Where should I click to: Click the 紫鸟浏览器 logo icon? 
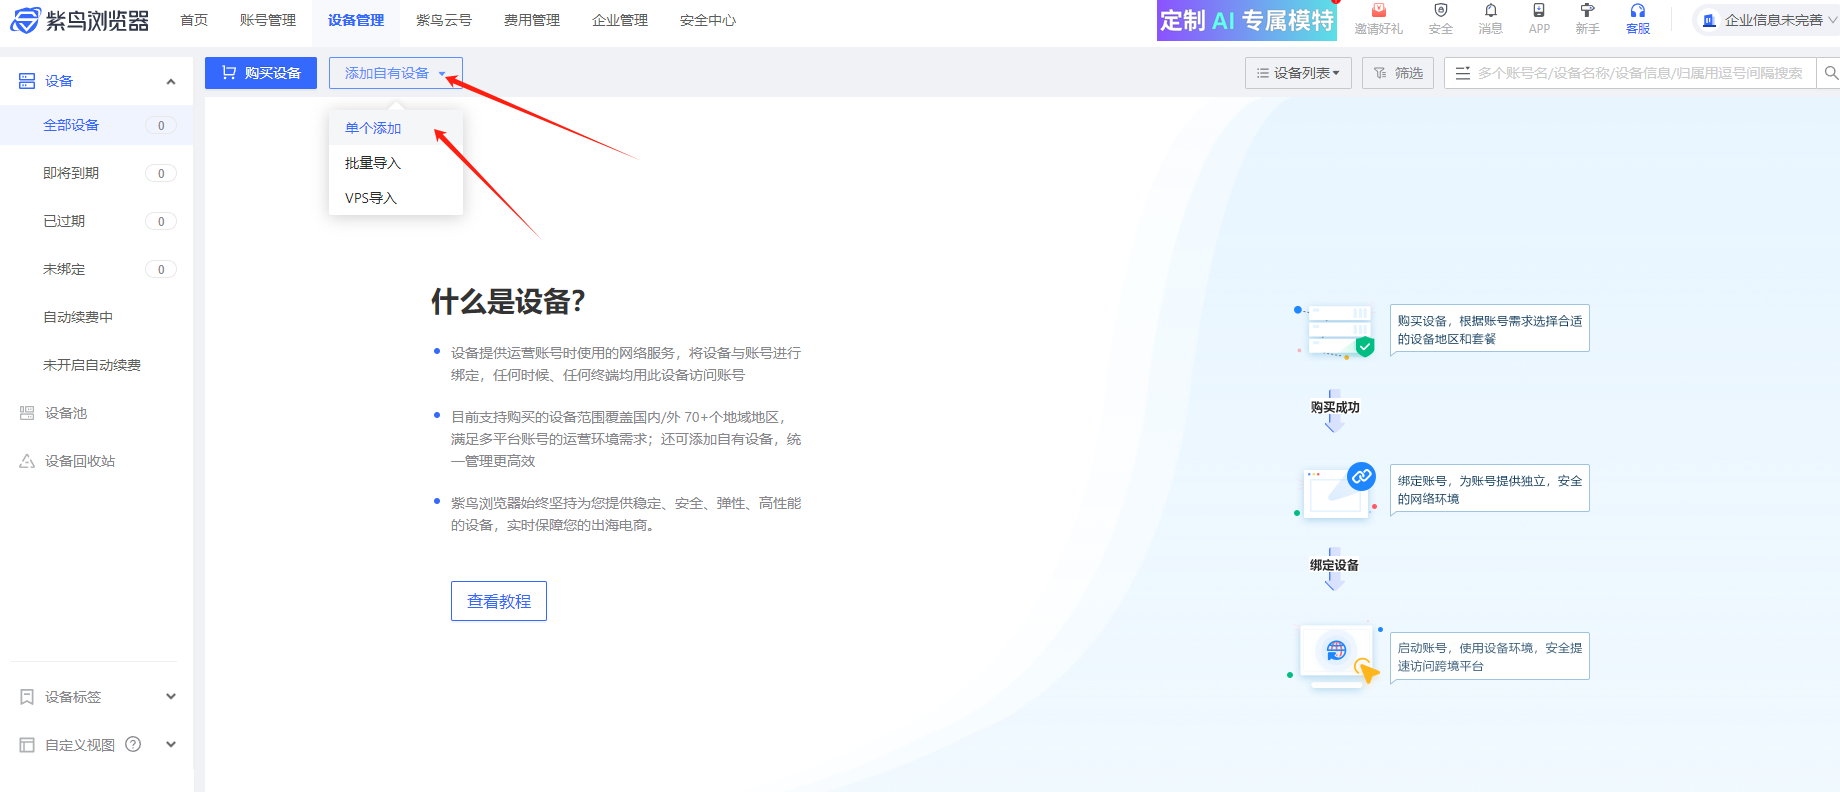click(x=25, y=20)
